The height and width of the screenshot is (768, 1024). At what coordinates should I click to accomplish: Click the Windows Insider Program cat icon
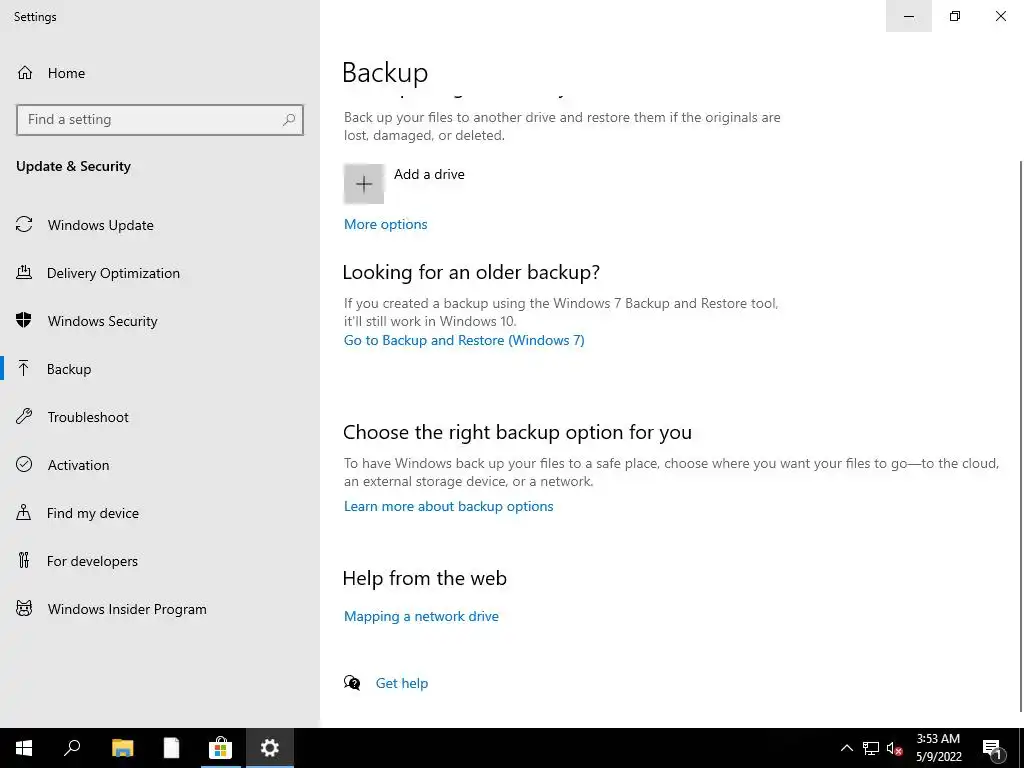point(24,609)
